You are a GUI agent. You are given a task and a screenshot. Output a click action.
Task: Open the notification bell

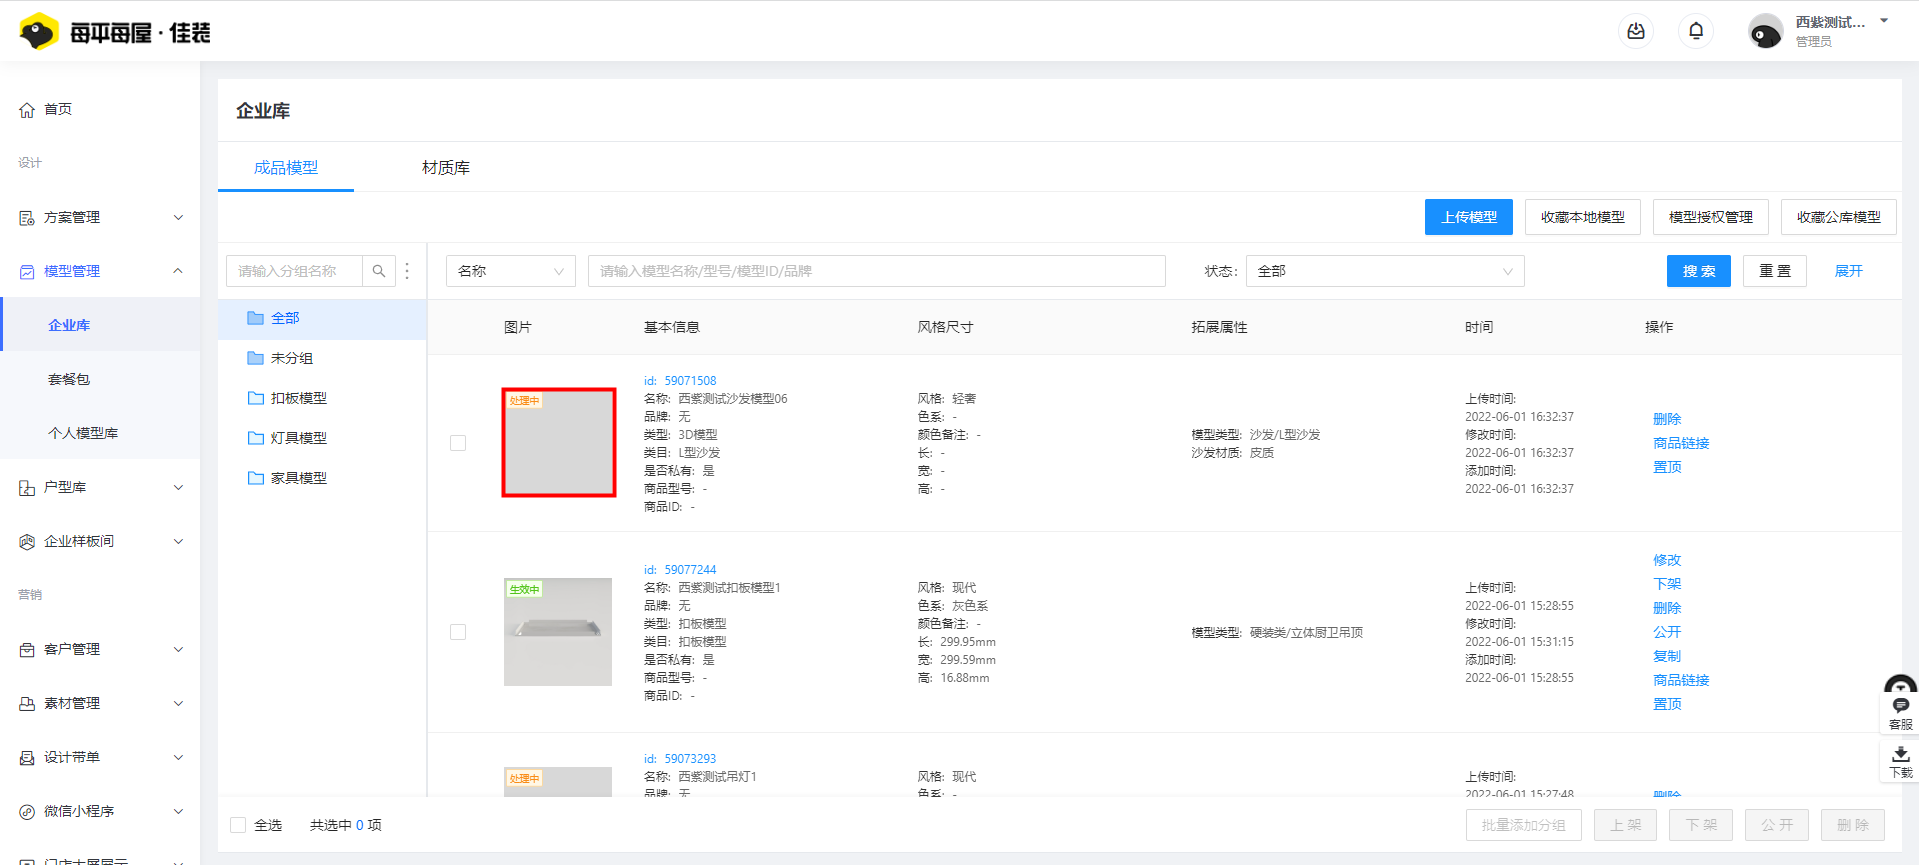(x=1696, y=32)
